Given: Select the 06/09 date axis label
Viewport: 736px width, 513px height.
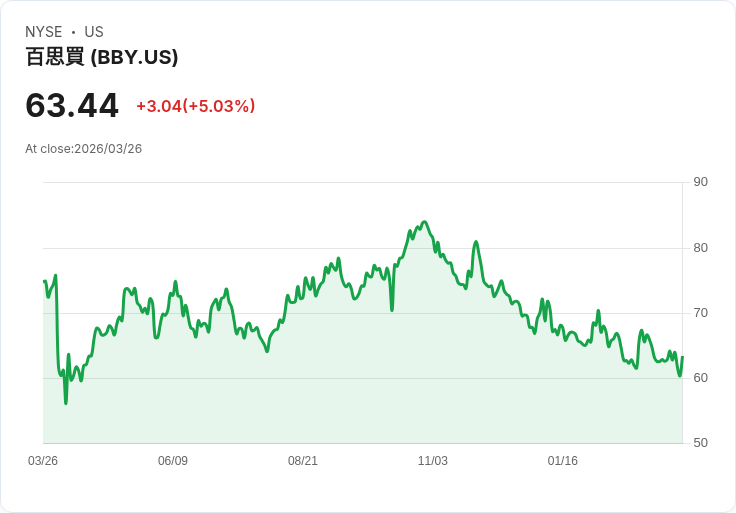Looking at the screenshot, I should click(173, 461).
